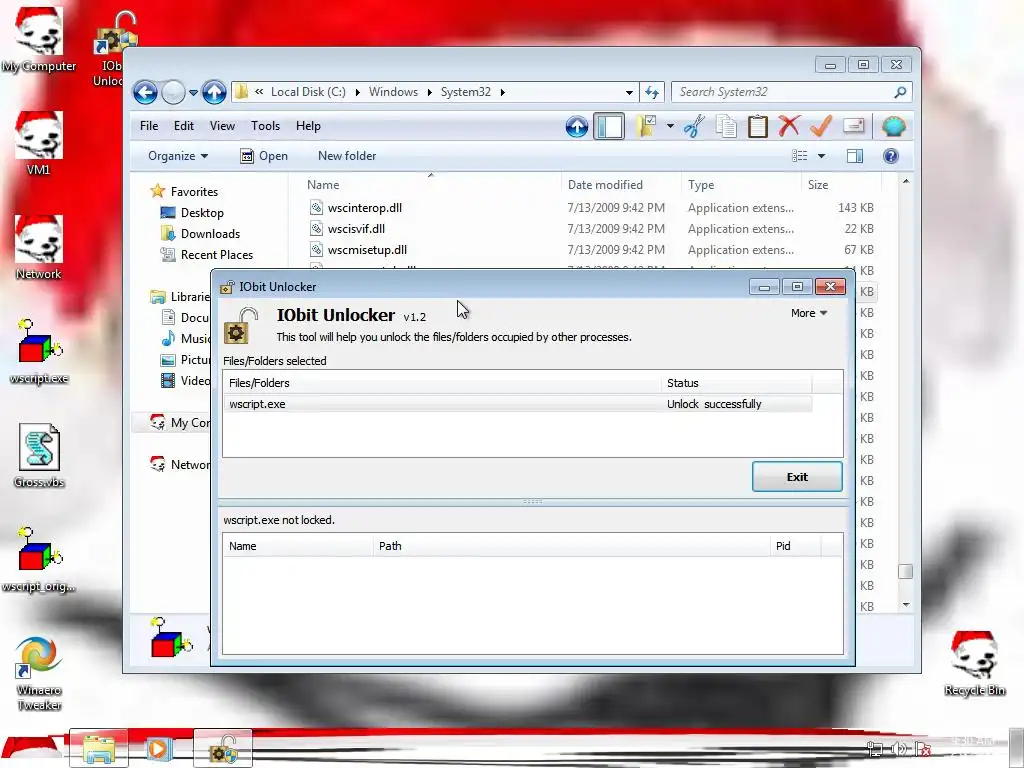This screenshot has width=1024, height=768.
Task: Click Explorer taskbar button
Action: (98, 748)
